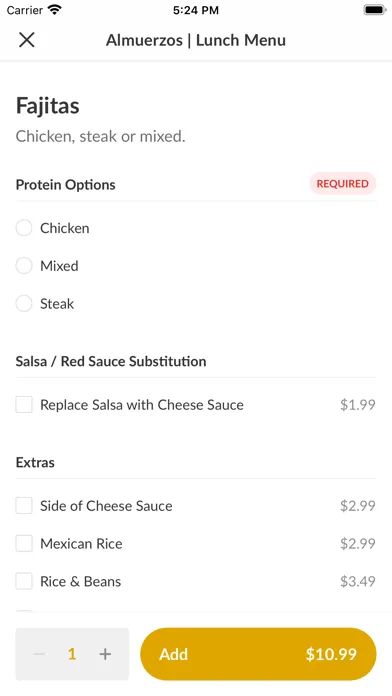Tap the Extras section heading
This screenshot has width=392, height=696.
tap(35, 462)
